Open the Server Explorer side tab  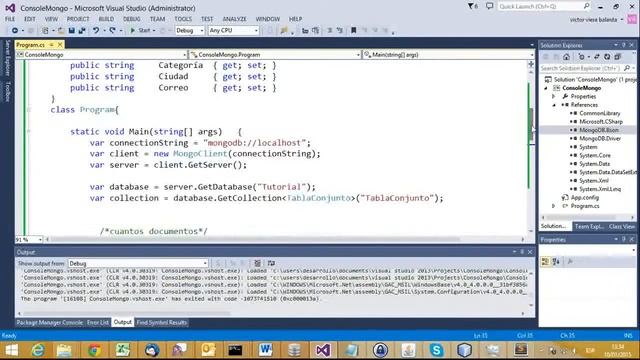click(x=7, y=58)
